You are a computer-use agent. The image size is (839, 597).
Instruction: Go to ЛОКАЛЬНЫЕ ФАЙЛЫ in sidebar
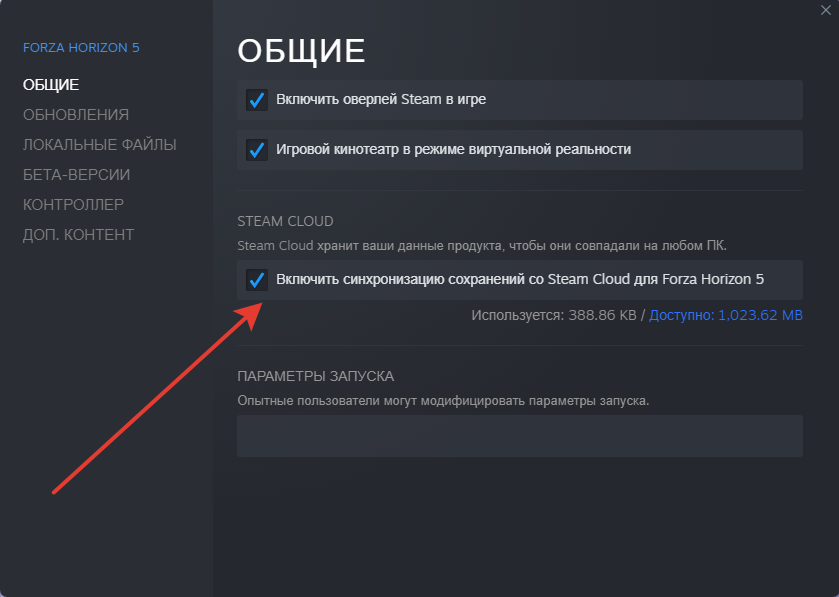pos(100,145)
